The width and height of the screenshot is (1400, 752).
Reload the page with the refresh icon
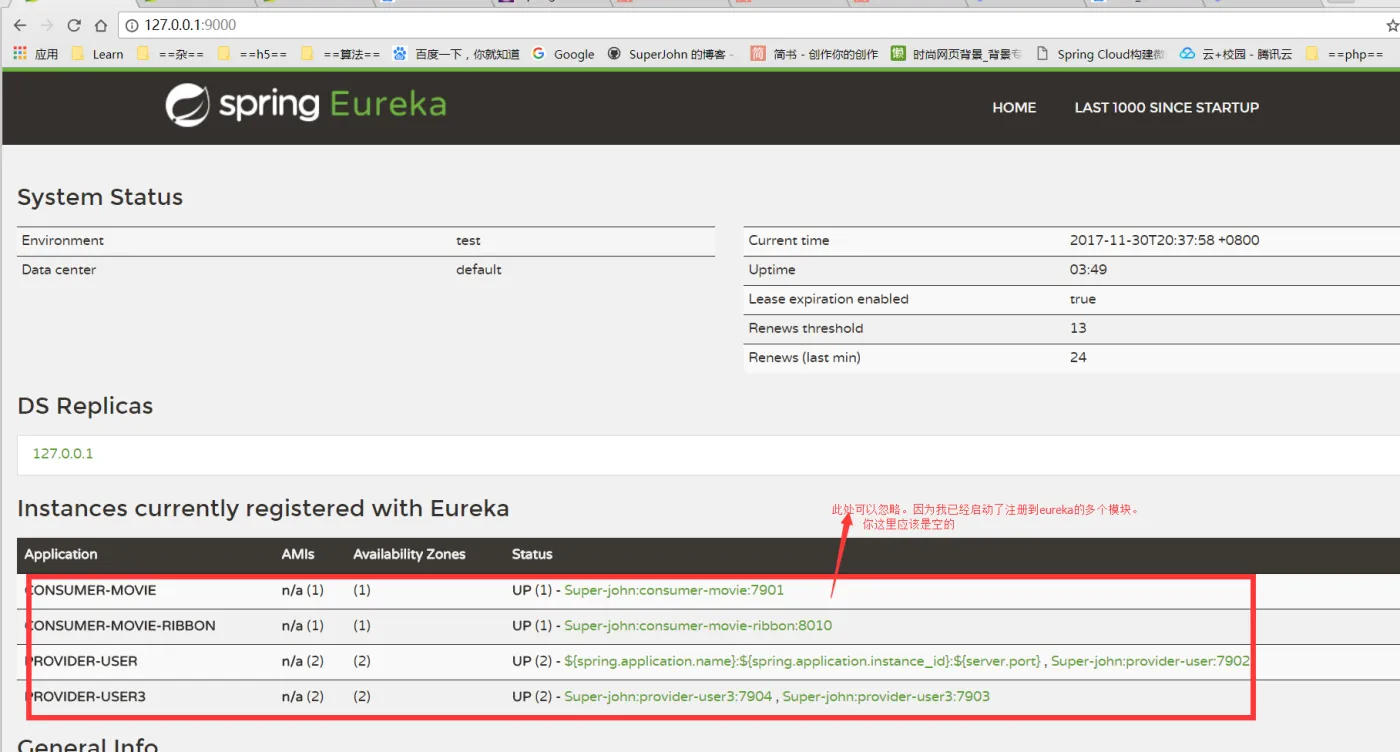[x=74, y=25]
